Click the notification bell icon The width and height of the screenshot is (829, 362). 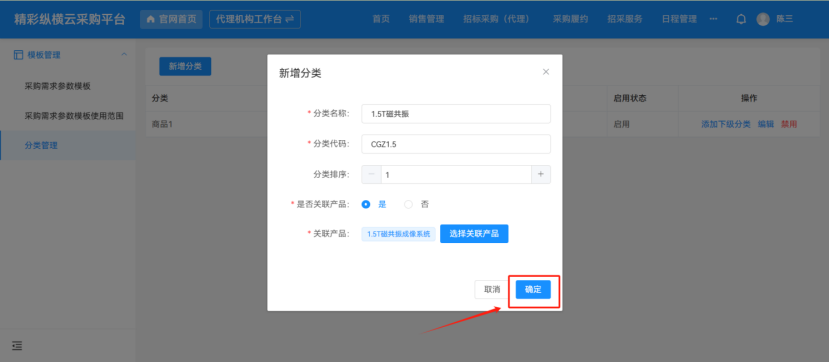[x=741, y=20]
